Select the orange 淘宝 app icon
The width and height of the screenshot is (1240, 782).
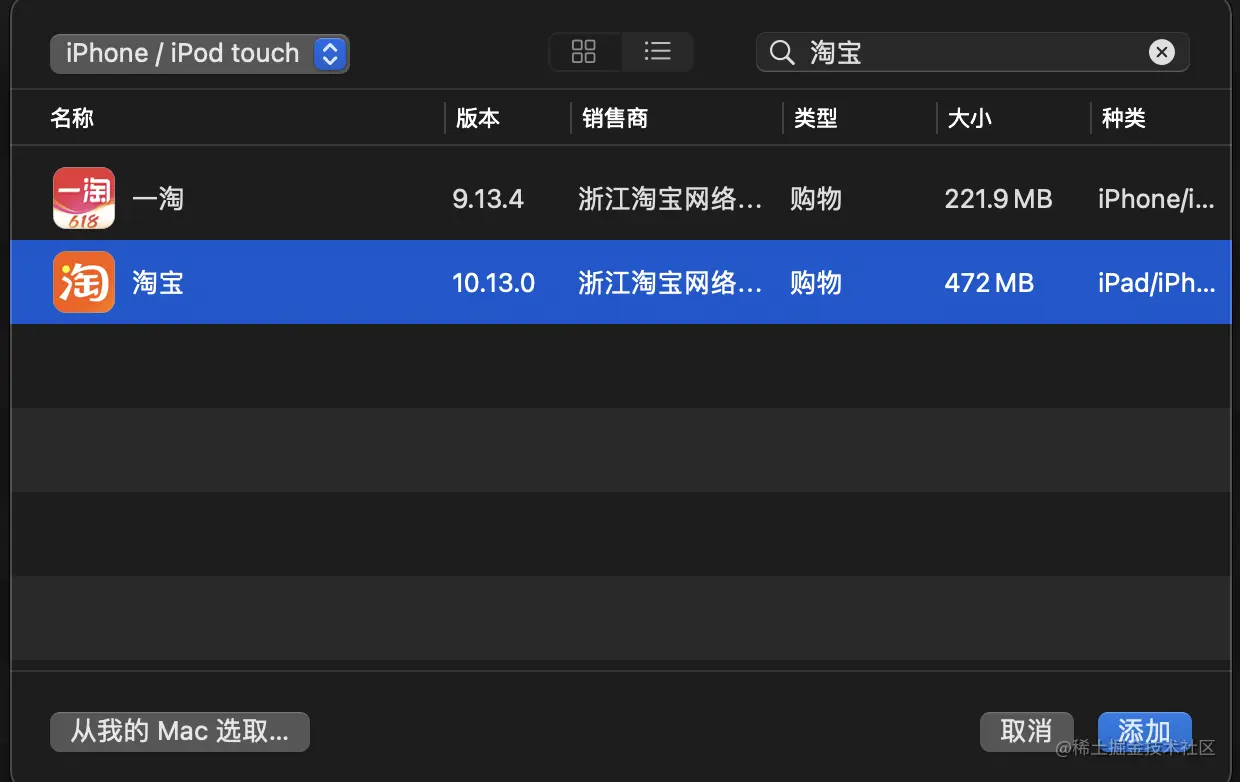(84, 282)
